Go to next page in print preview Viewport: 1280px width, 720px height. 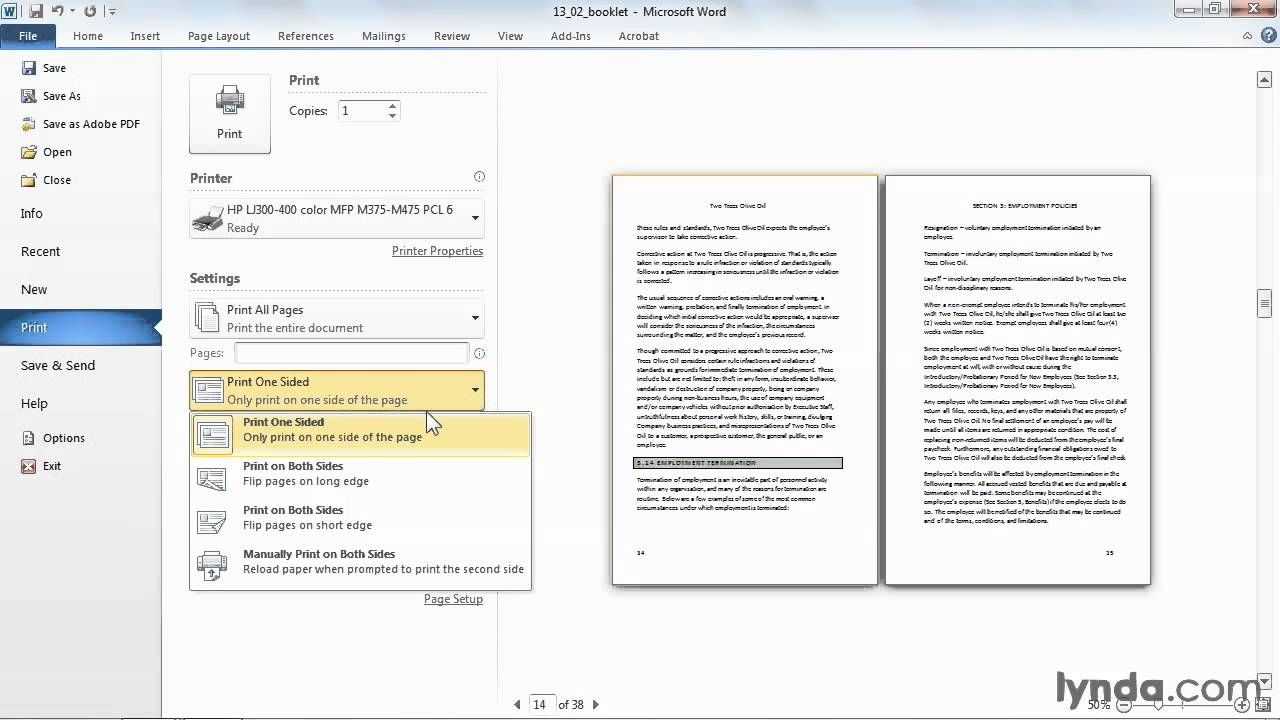[x=596, y=705]
